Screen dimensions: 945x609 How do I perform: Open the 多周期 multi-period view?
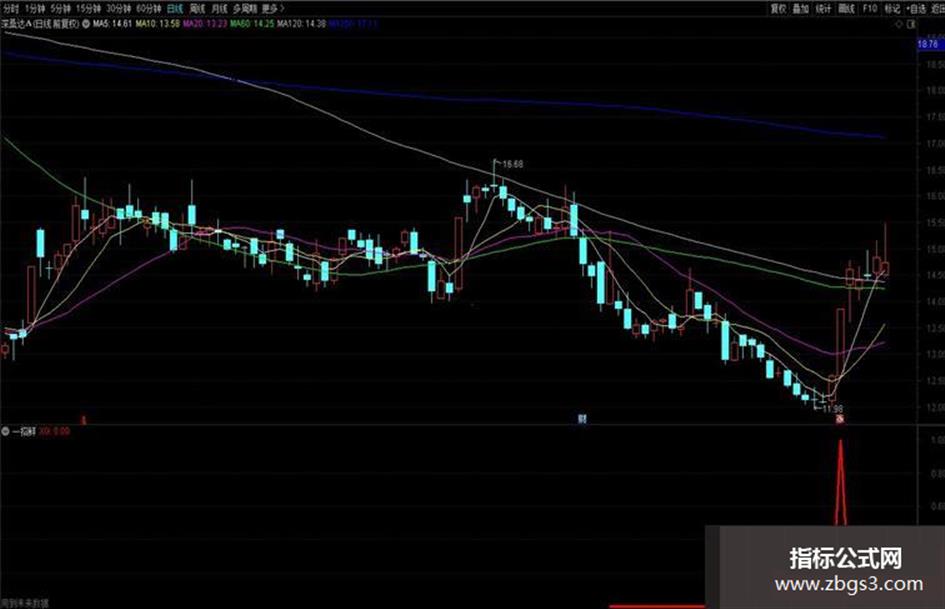245,8
